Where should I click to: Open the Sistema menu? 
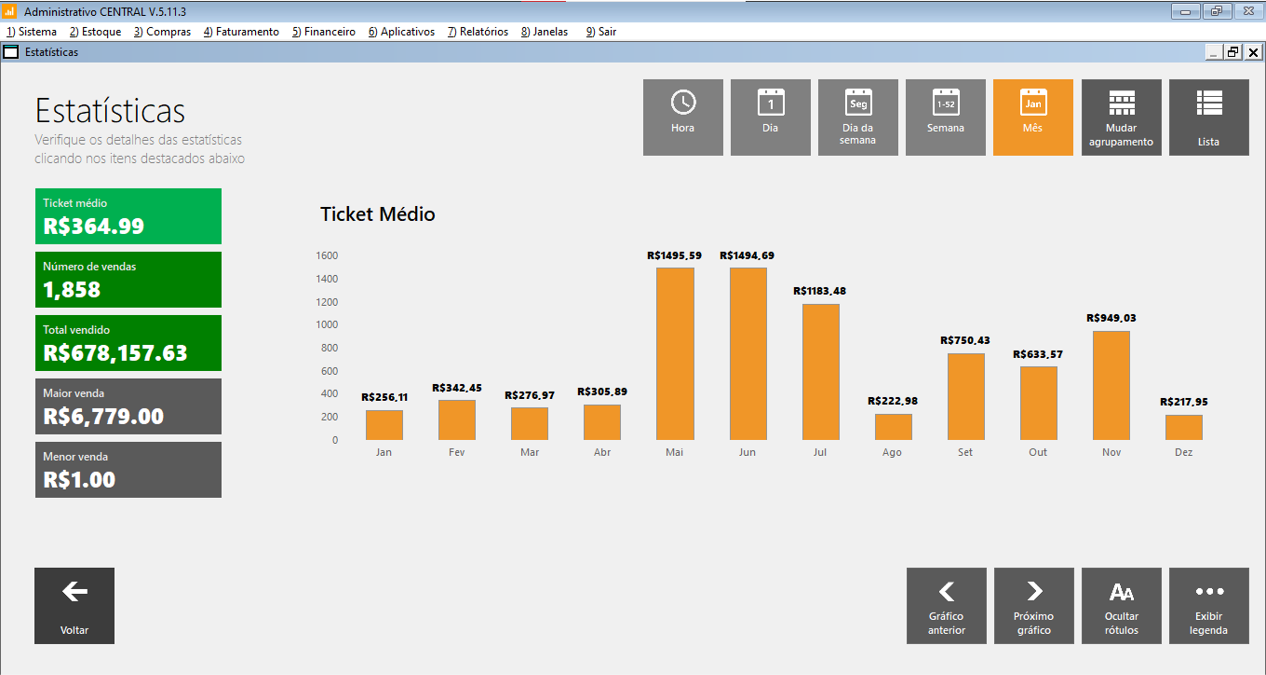[x=32, y=32]
